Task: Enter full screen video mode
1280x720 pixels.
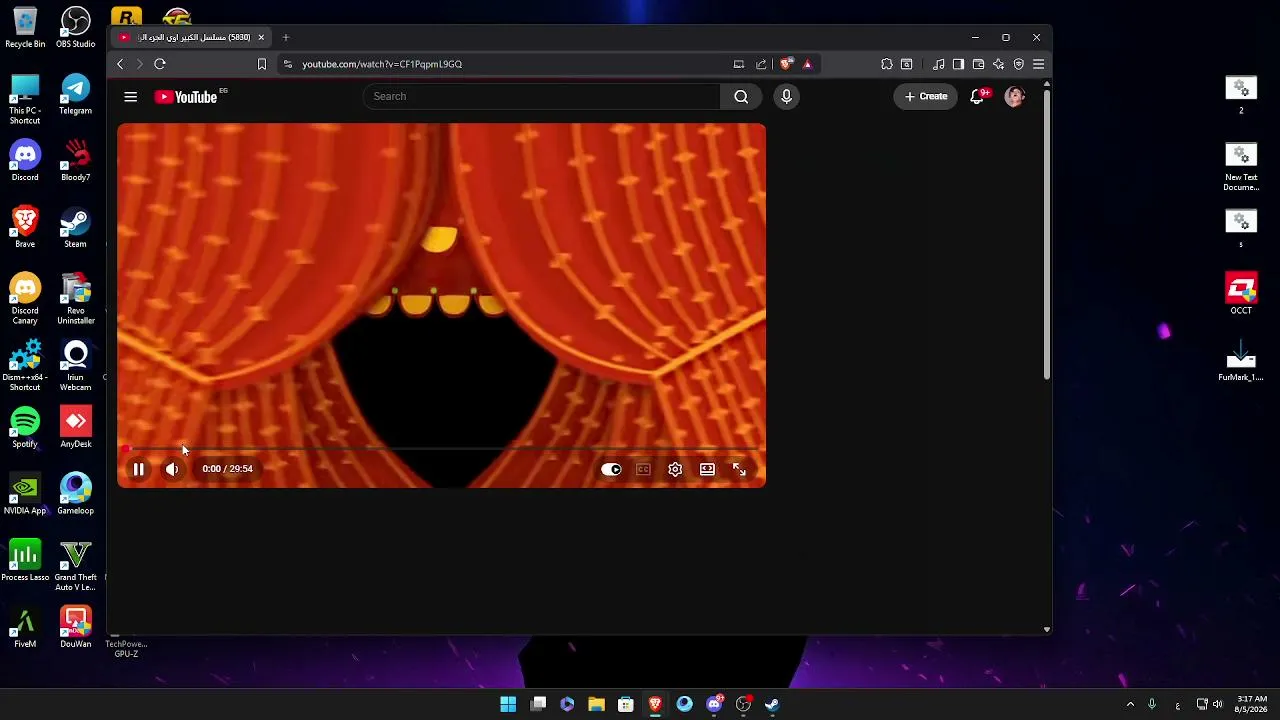Action: tap(739, 469)
